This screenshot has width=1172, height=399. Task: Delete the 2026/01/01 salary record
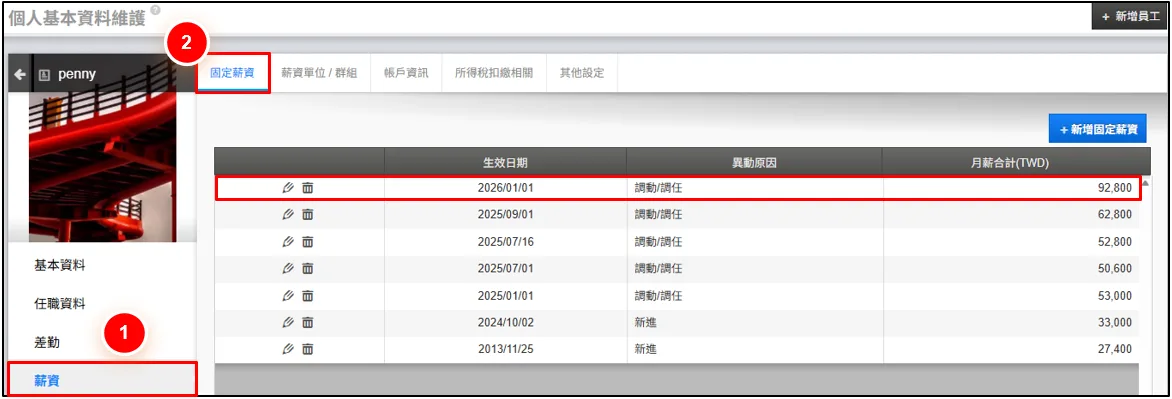coord(307,188)
